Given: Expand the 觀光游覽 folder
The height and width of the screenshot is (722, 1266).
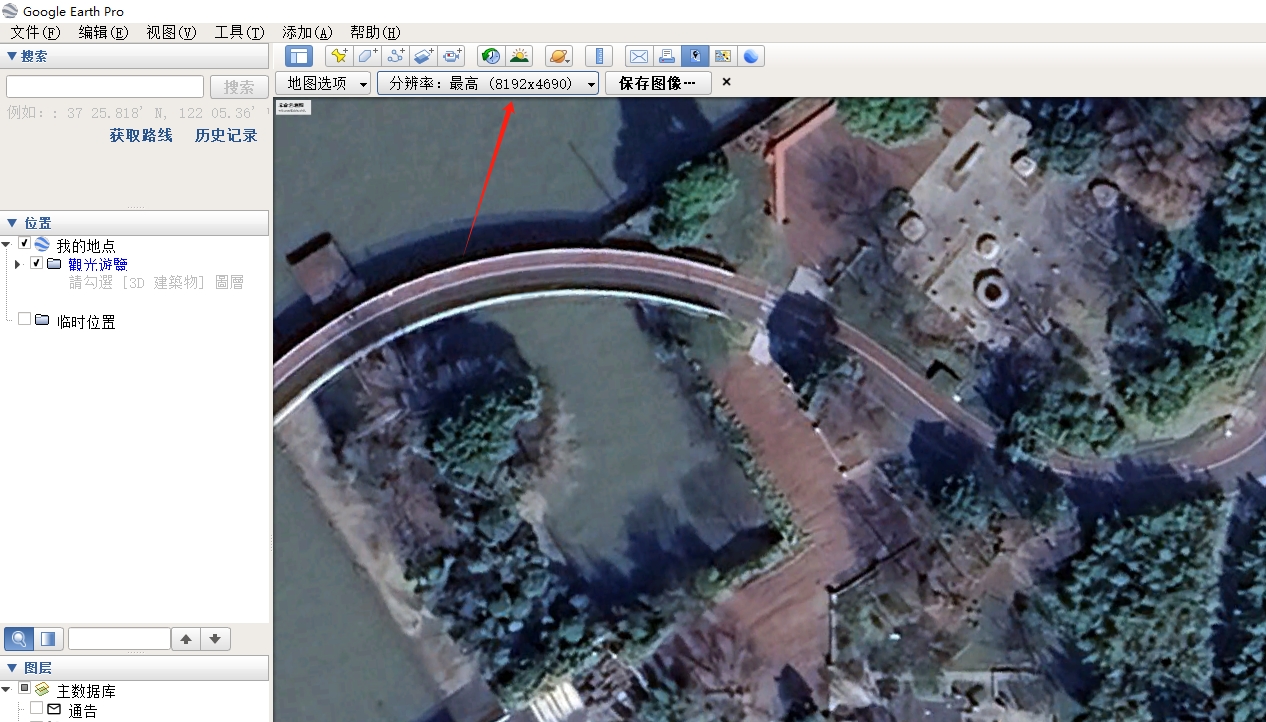Looking at the screenshot, I should point(18,264).
